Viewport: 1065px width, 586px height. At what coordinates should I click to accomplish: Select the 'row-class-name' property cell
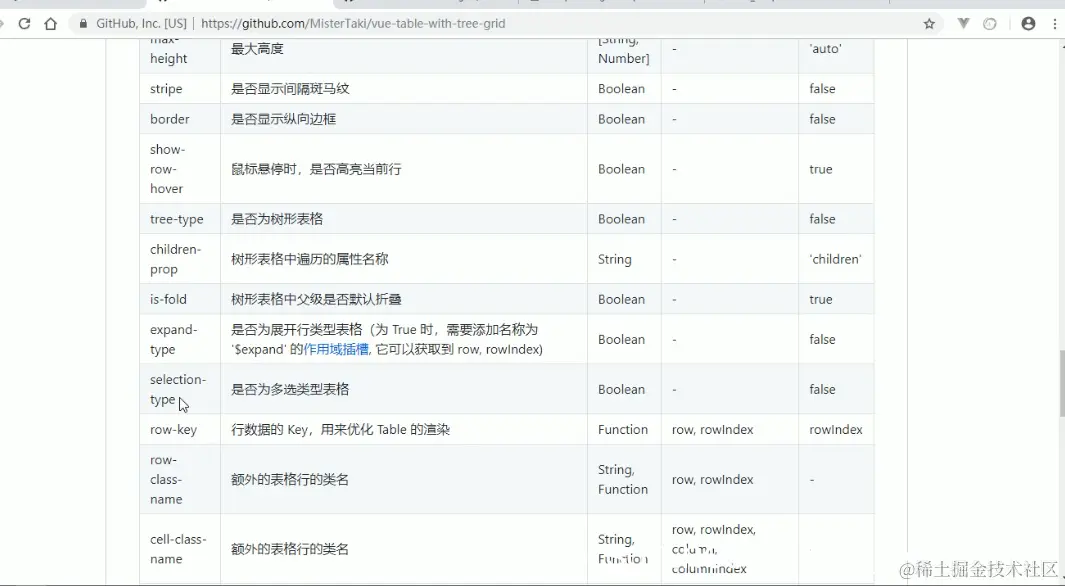[x=180, y=479]
